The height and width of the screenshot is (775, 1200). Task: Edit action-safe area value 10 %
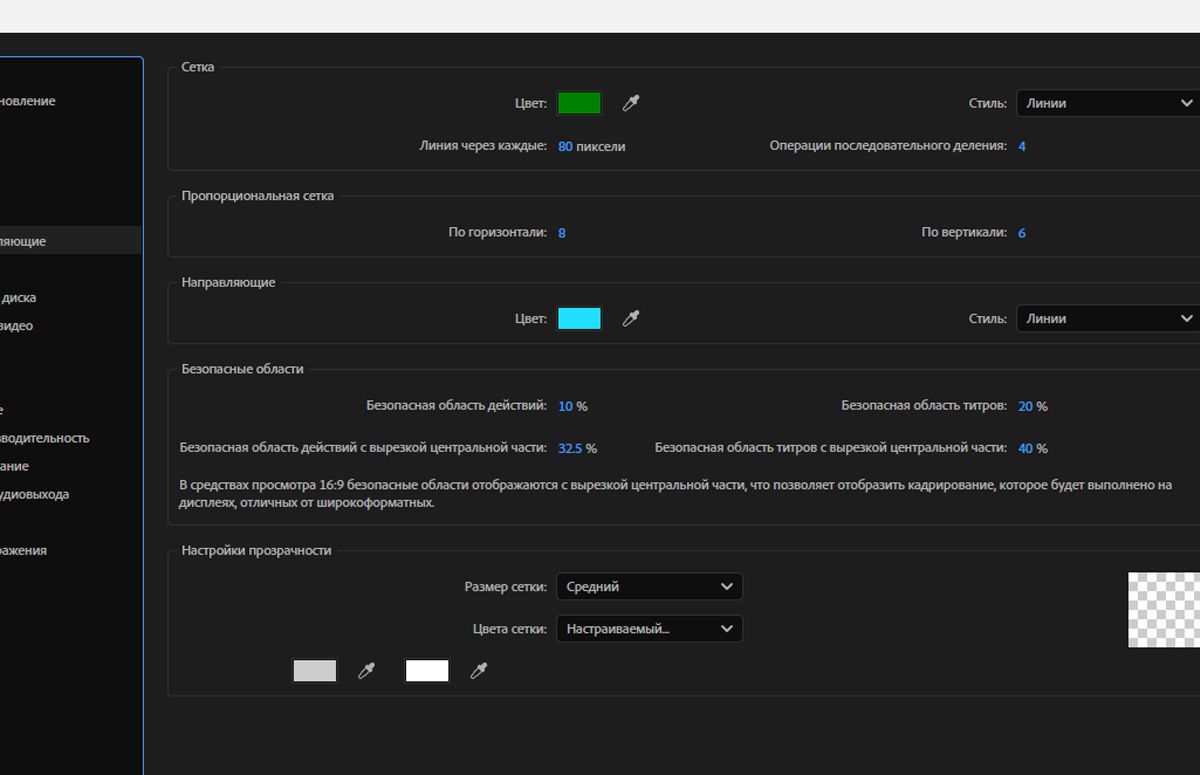[566, 406]
